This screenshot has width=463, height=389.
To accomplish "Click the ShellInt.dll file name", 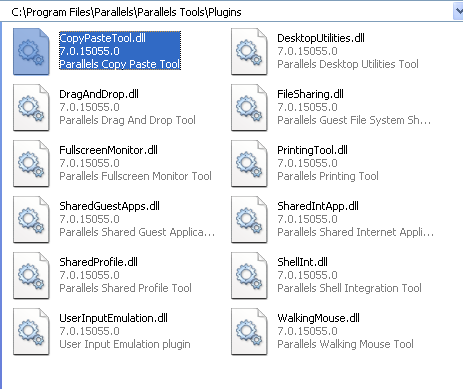I will (x=302, y=262).
